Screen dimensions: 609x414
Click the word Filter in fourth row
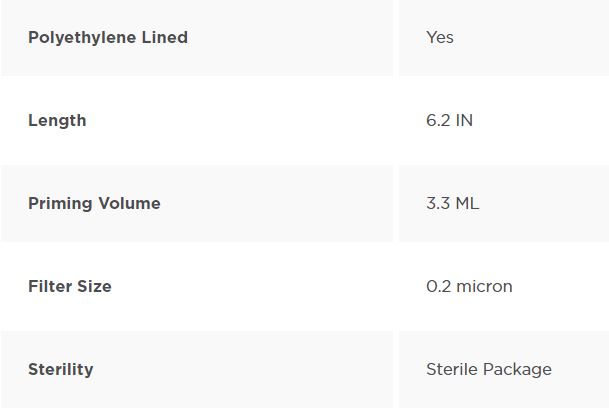pos(50,287)
